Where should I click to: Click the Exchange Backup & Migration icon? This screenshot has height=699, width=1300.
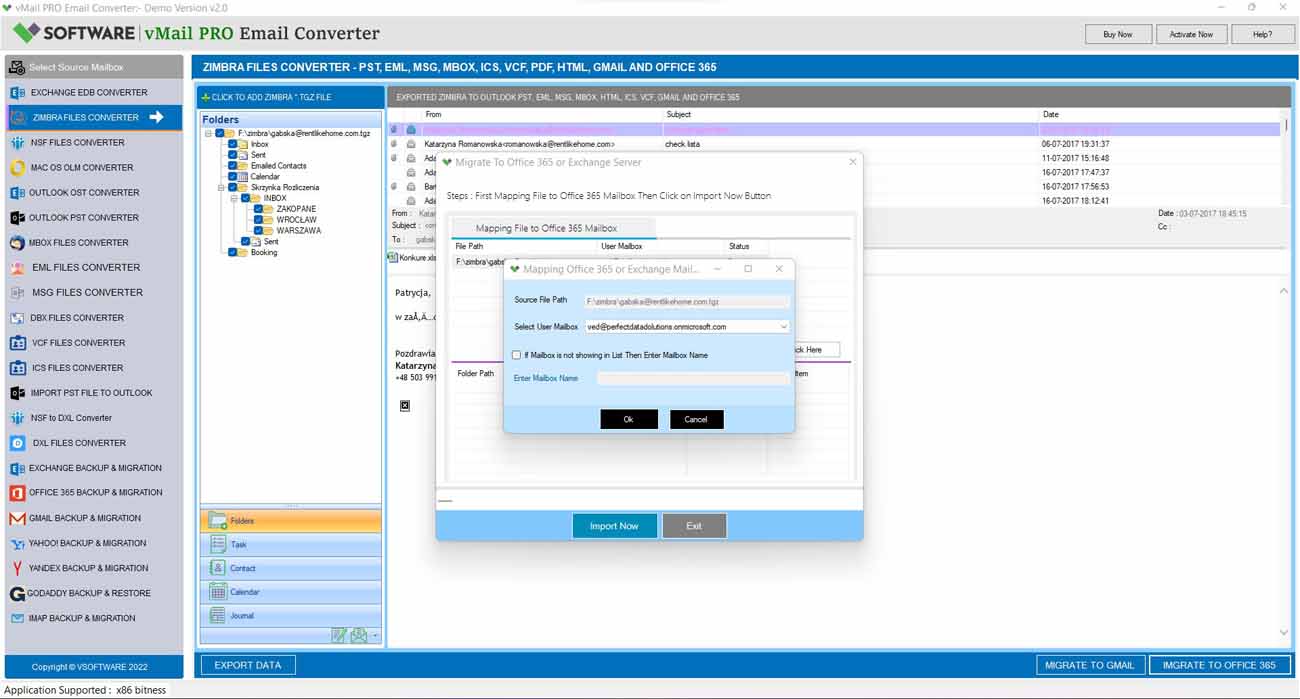click(17, 468)
